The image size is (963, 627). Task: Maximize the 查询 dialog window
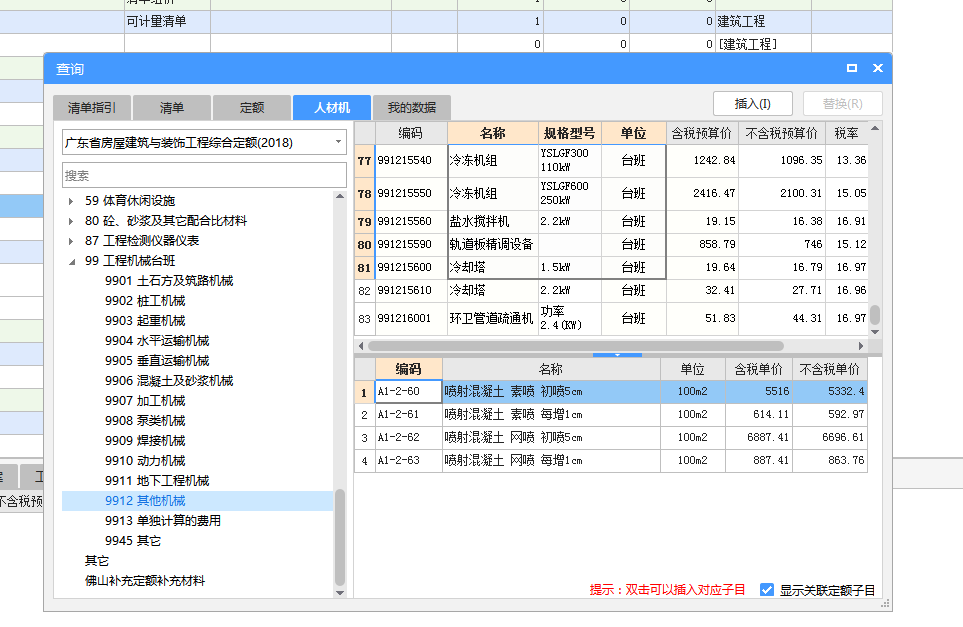851,68
